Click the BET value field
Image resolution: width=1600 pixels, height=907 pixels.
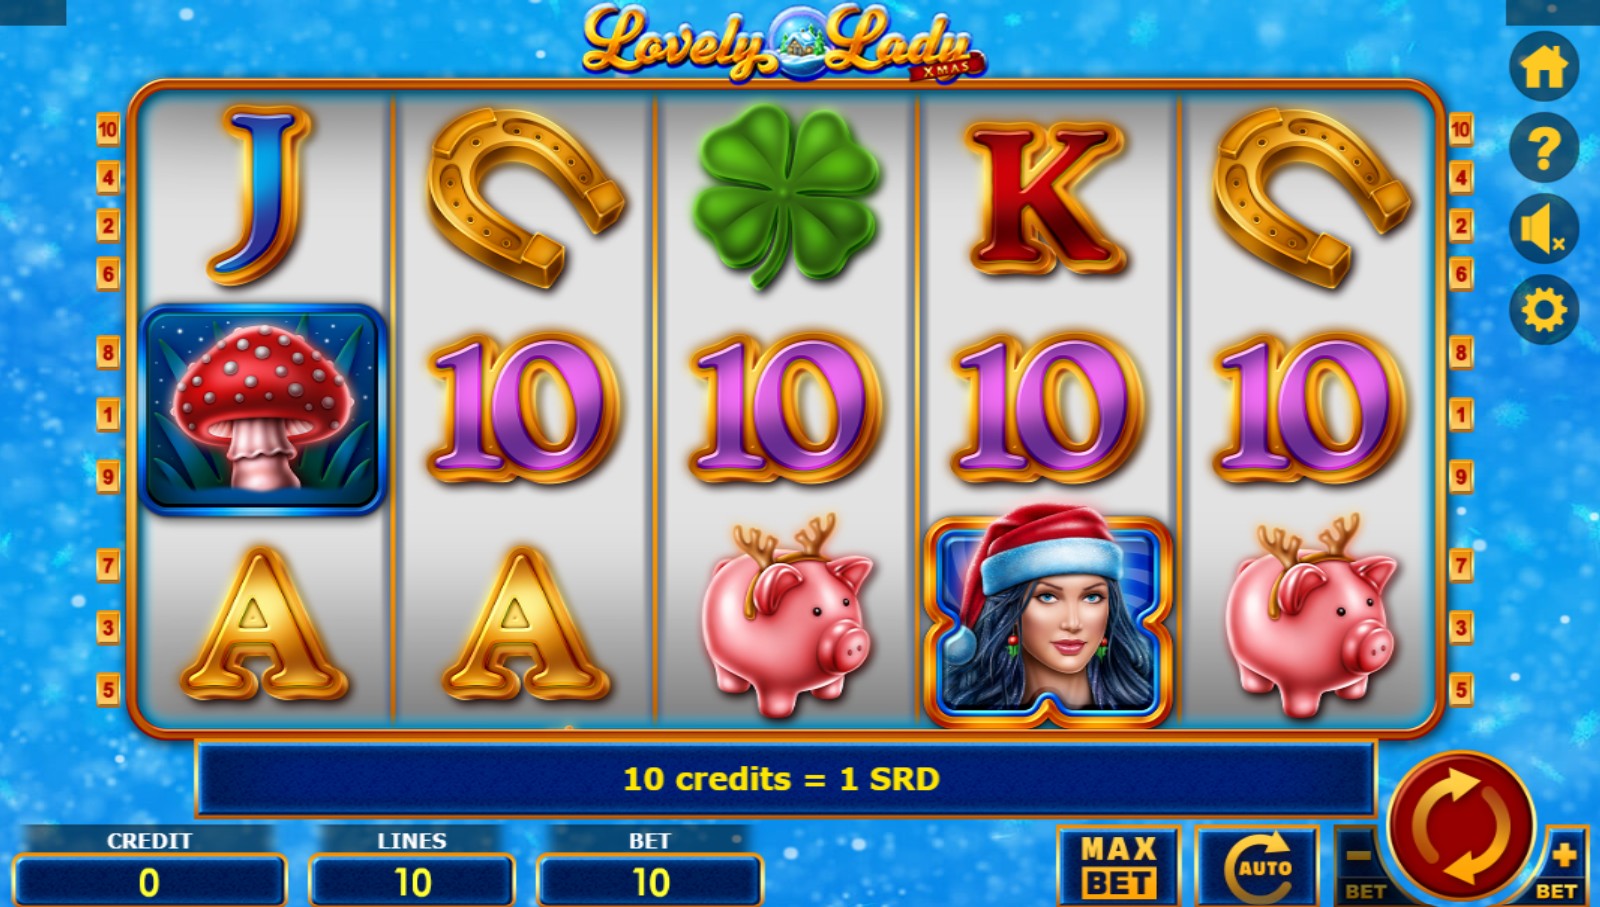click(650, 882)
